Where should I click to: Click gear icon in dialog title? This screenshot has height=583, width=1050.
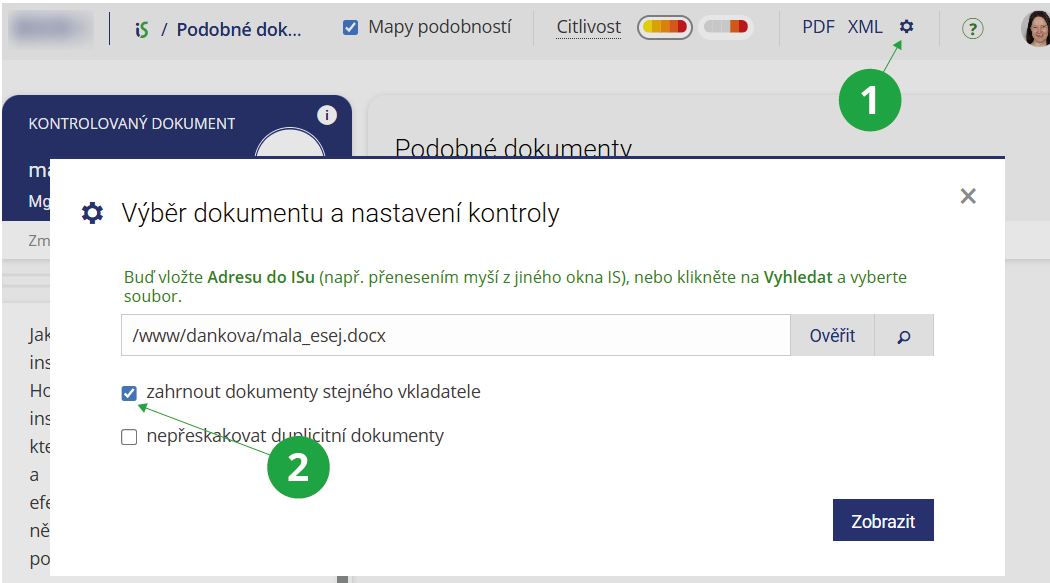click(x=93, y=212)
